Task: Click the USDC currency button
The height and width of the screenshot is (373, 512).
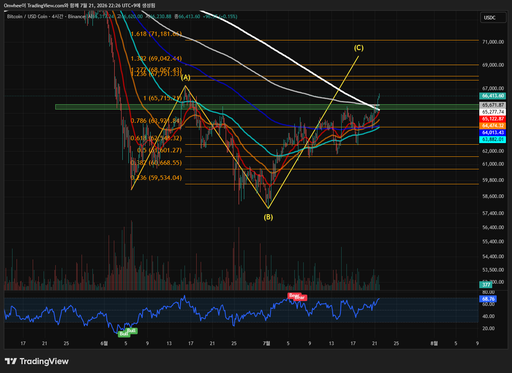Action: pyautogui.click(x=493, y=18)
